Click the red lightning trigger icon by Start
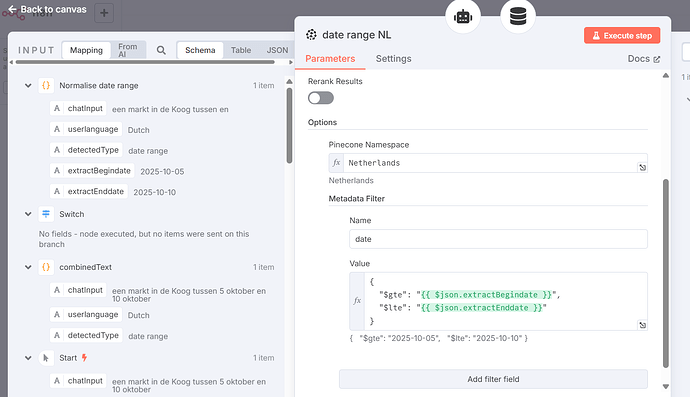690x397 pixels. 84,358
